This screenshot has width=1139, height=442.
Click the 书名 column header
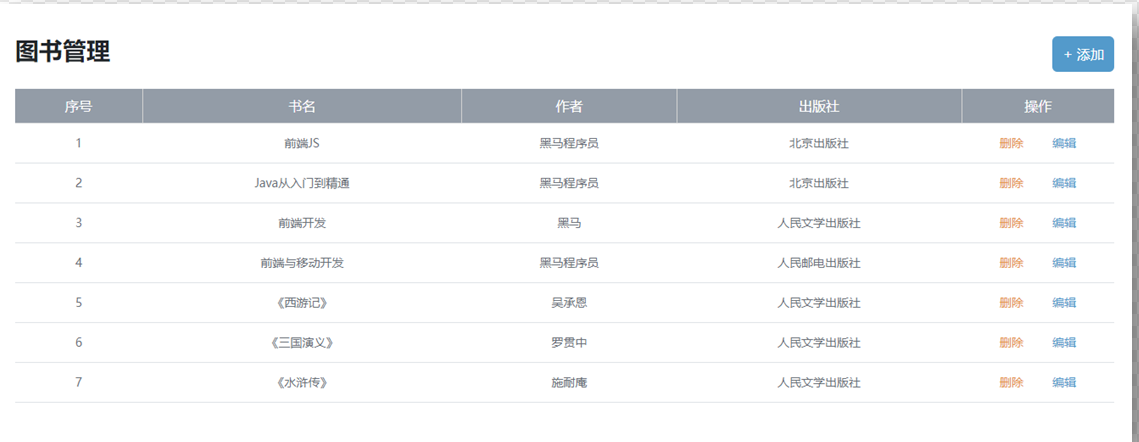[302, 106]
